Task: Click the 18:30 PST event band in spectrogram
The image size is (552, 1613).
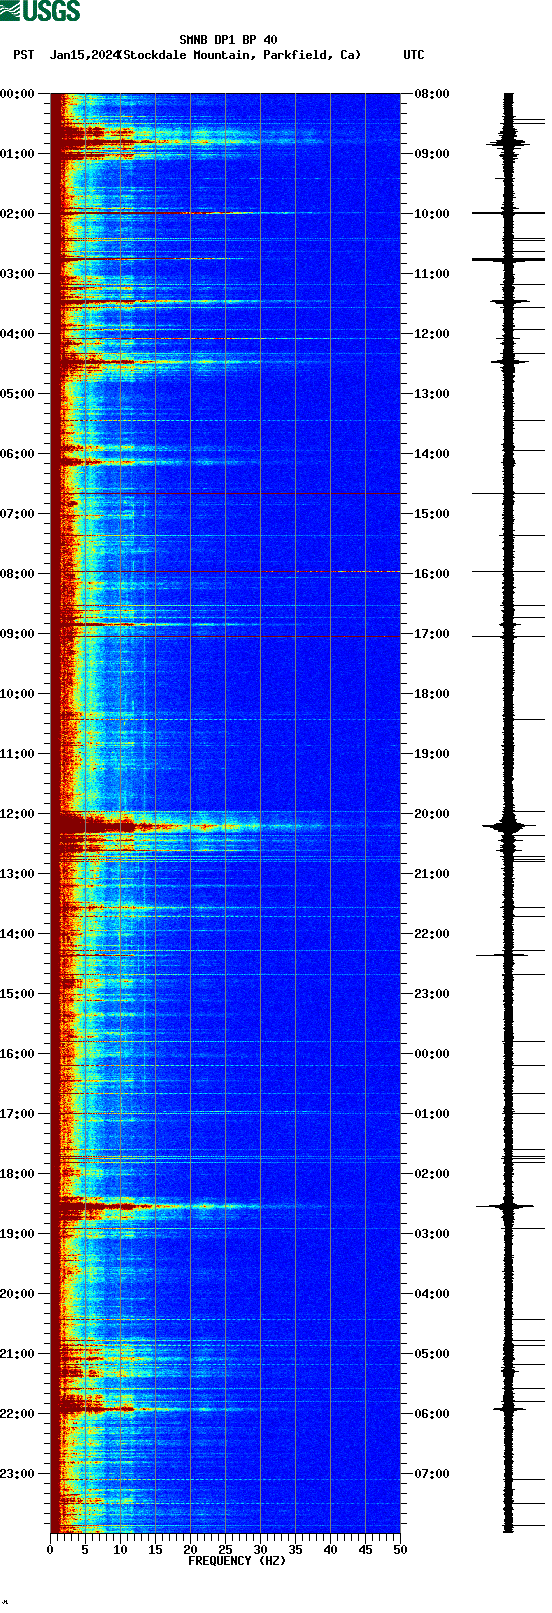Action: [155, 1207]
